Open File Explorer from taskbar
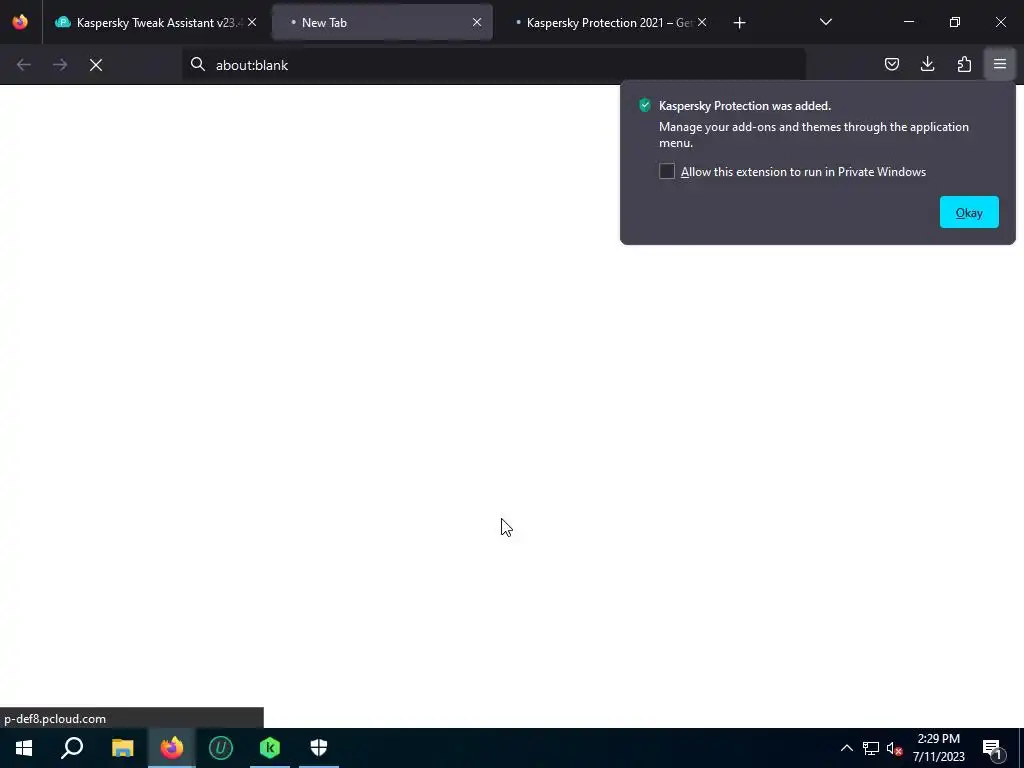This screenshot has height=768, width=1024. [122, 748]
